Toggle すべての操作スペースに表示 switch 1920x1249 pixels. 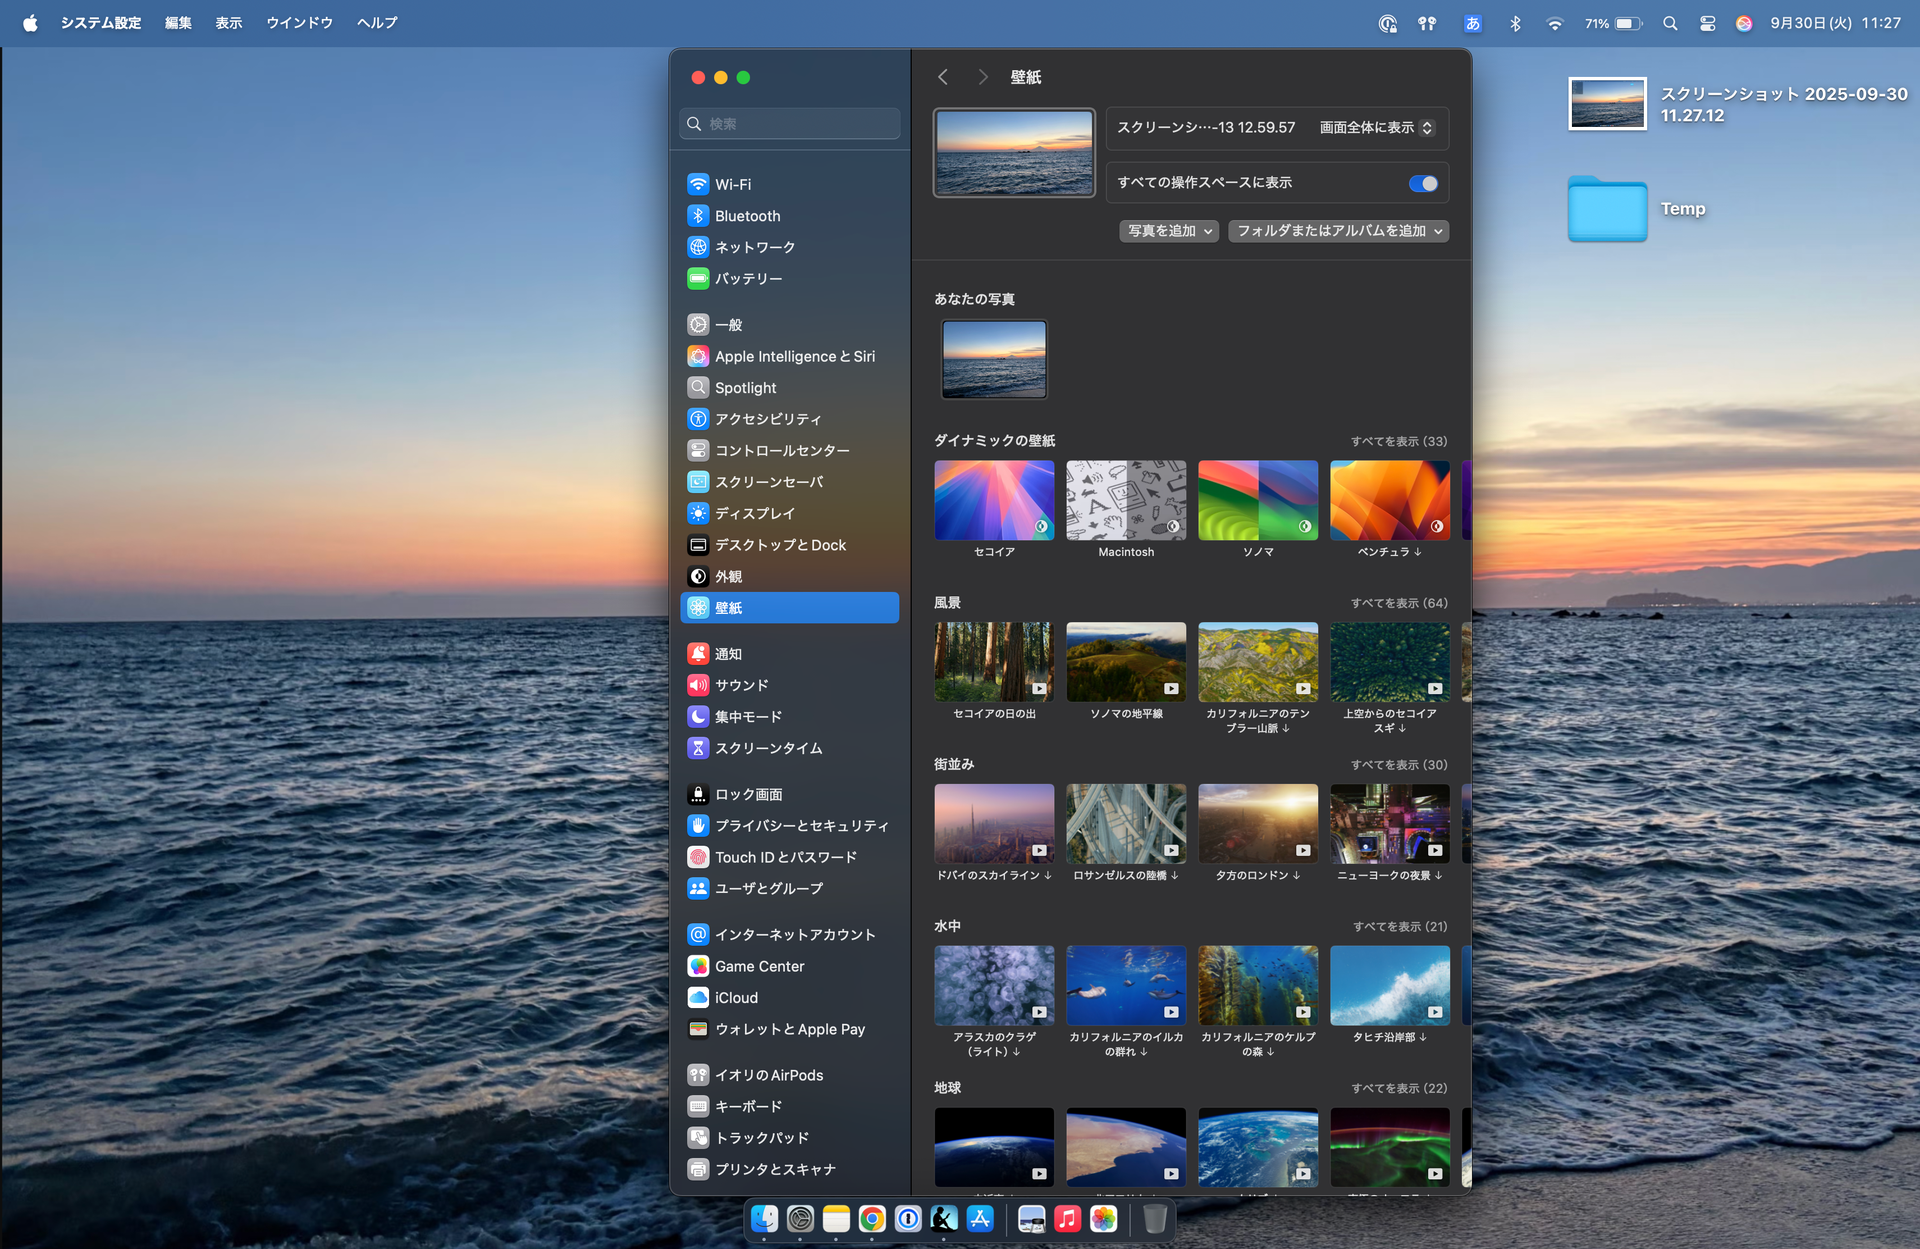tap(1422, 183)
